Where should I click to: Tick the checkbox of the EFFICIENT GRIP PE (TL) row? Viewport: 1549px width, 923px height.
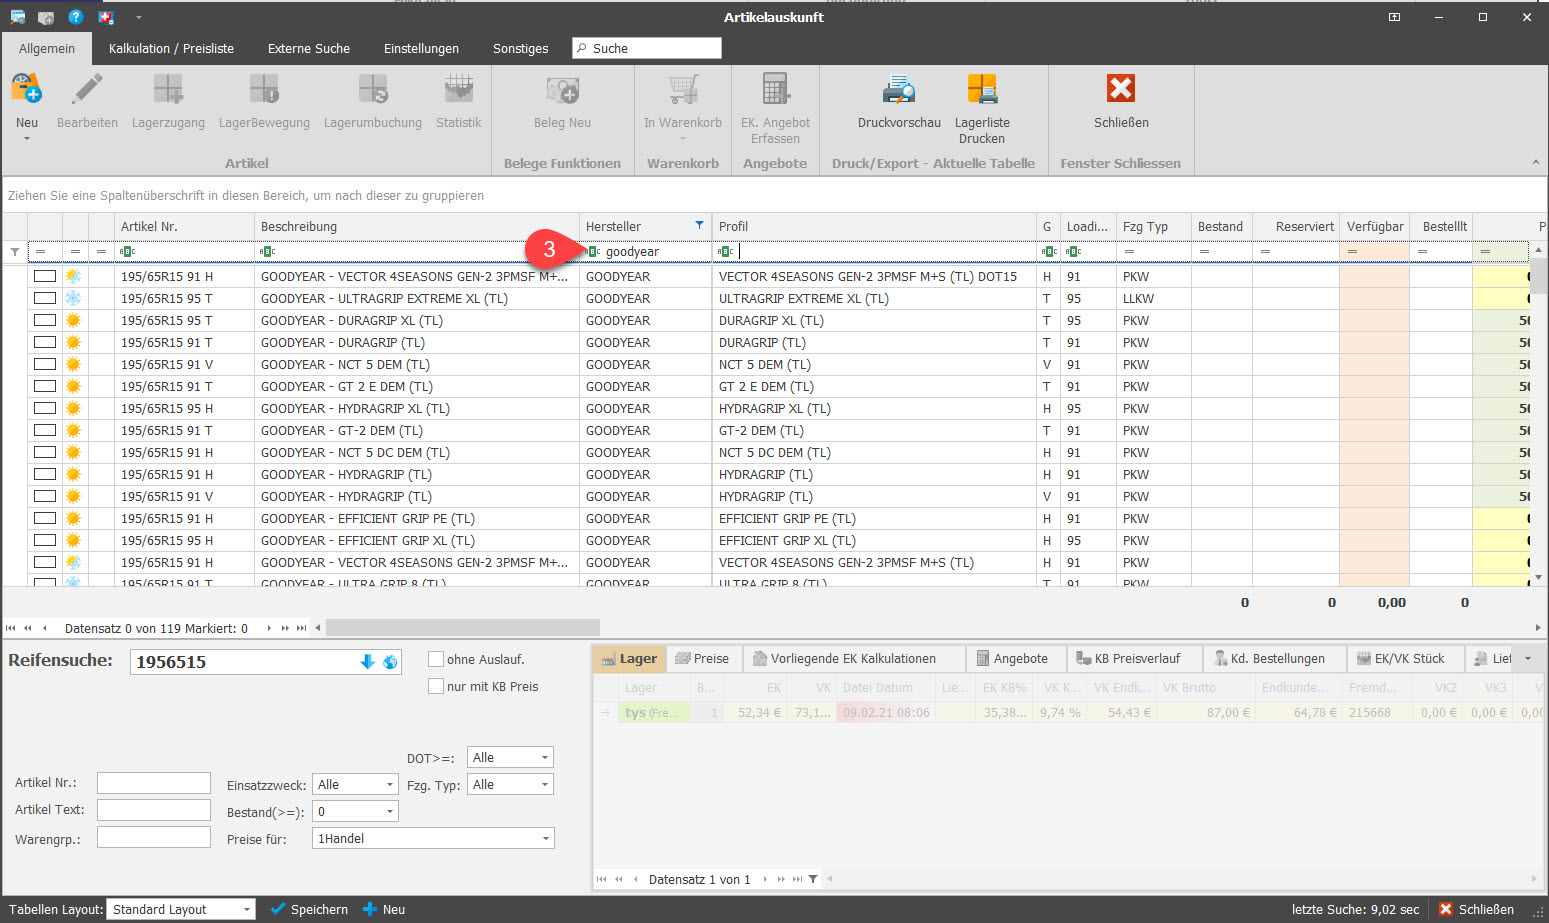click(44, 518)
